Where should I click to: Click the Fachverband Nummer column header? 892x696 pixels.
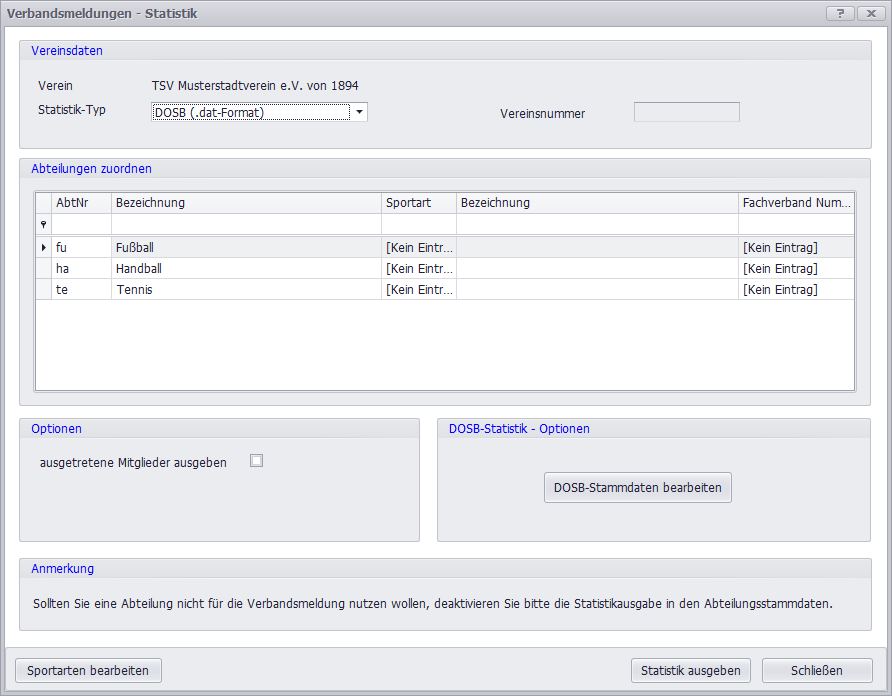pos(796,203)
